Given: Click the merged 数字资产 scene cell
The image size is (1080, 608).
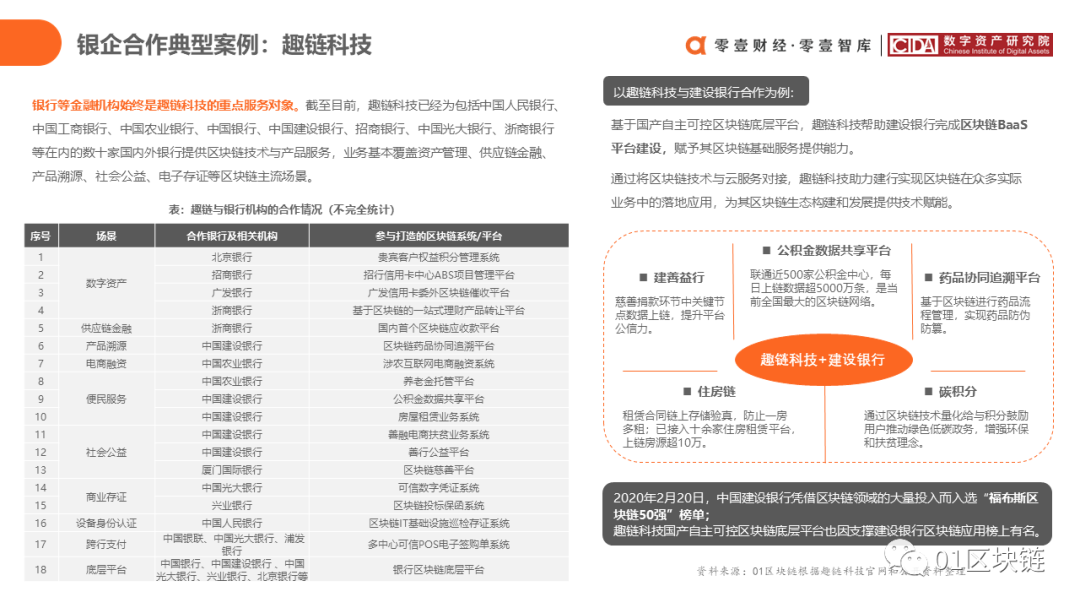Looking at the screenshot, I should 106,283.
